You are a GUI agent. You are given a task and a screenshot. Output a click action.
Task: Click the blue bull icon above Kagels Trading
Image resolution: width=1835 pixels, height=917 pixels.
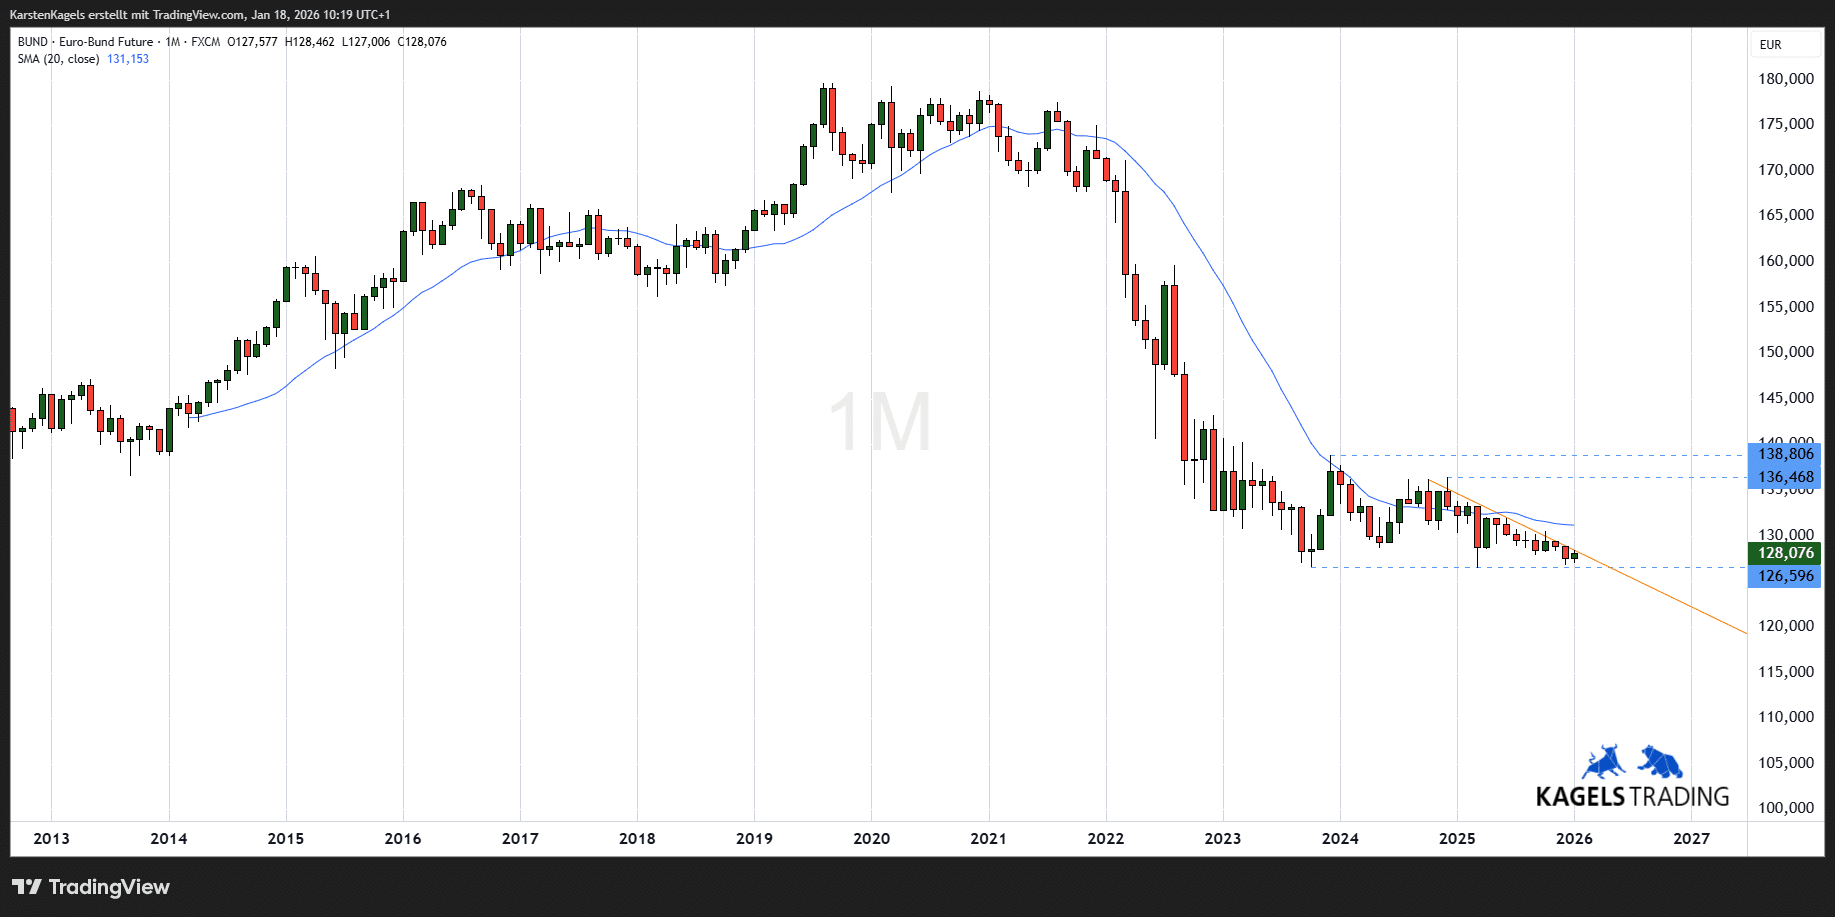click(1603, 762)
